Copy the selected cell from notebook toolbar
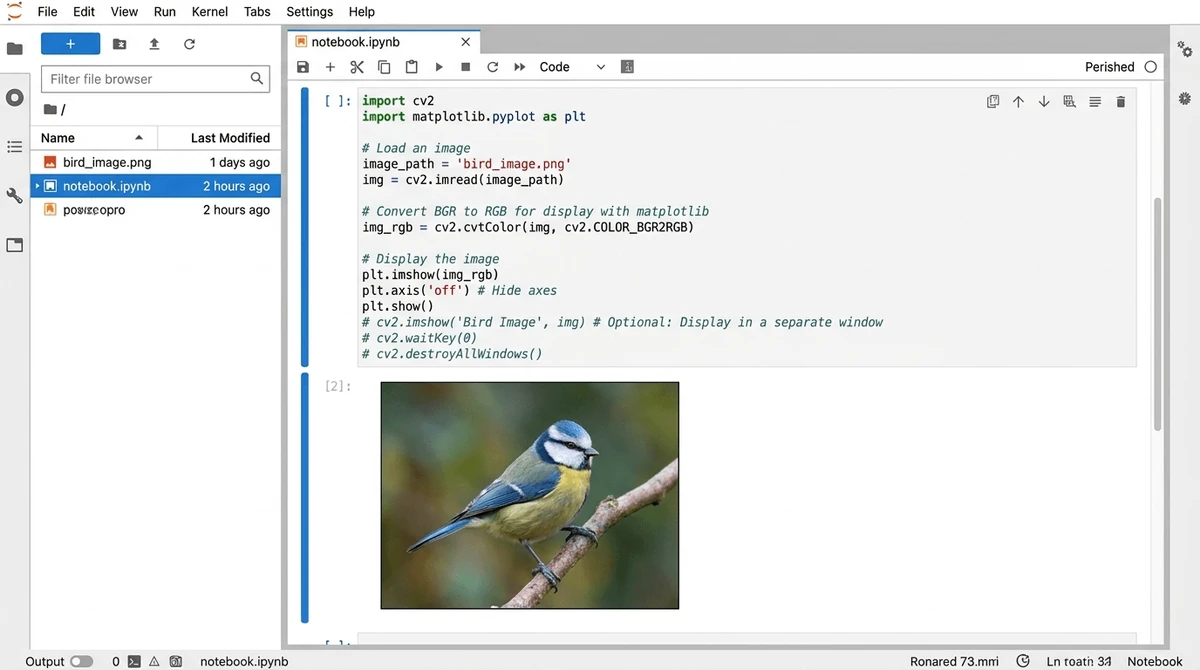Viewport: 1200px width, 670px height. pyautogui.click(x=384, y=67)
